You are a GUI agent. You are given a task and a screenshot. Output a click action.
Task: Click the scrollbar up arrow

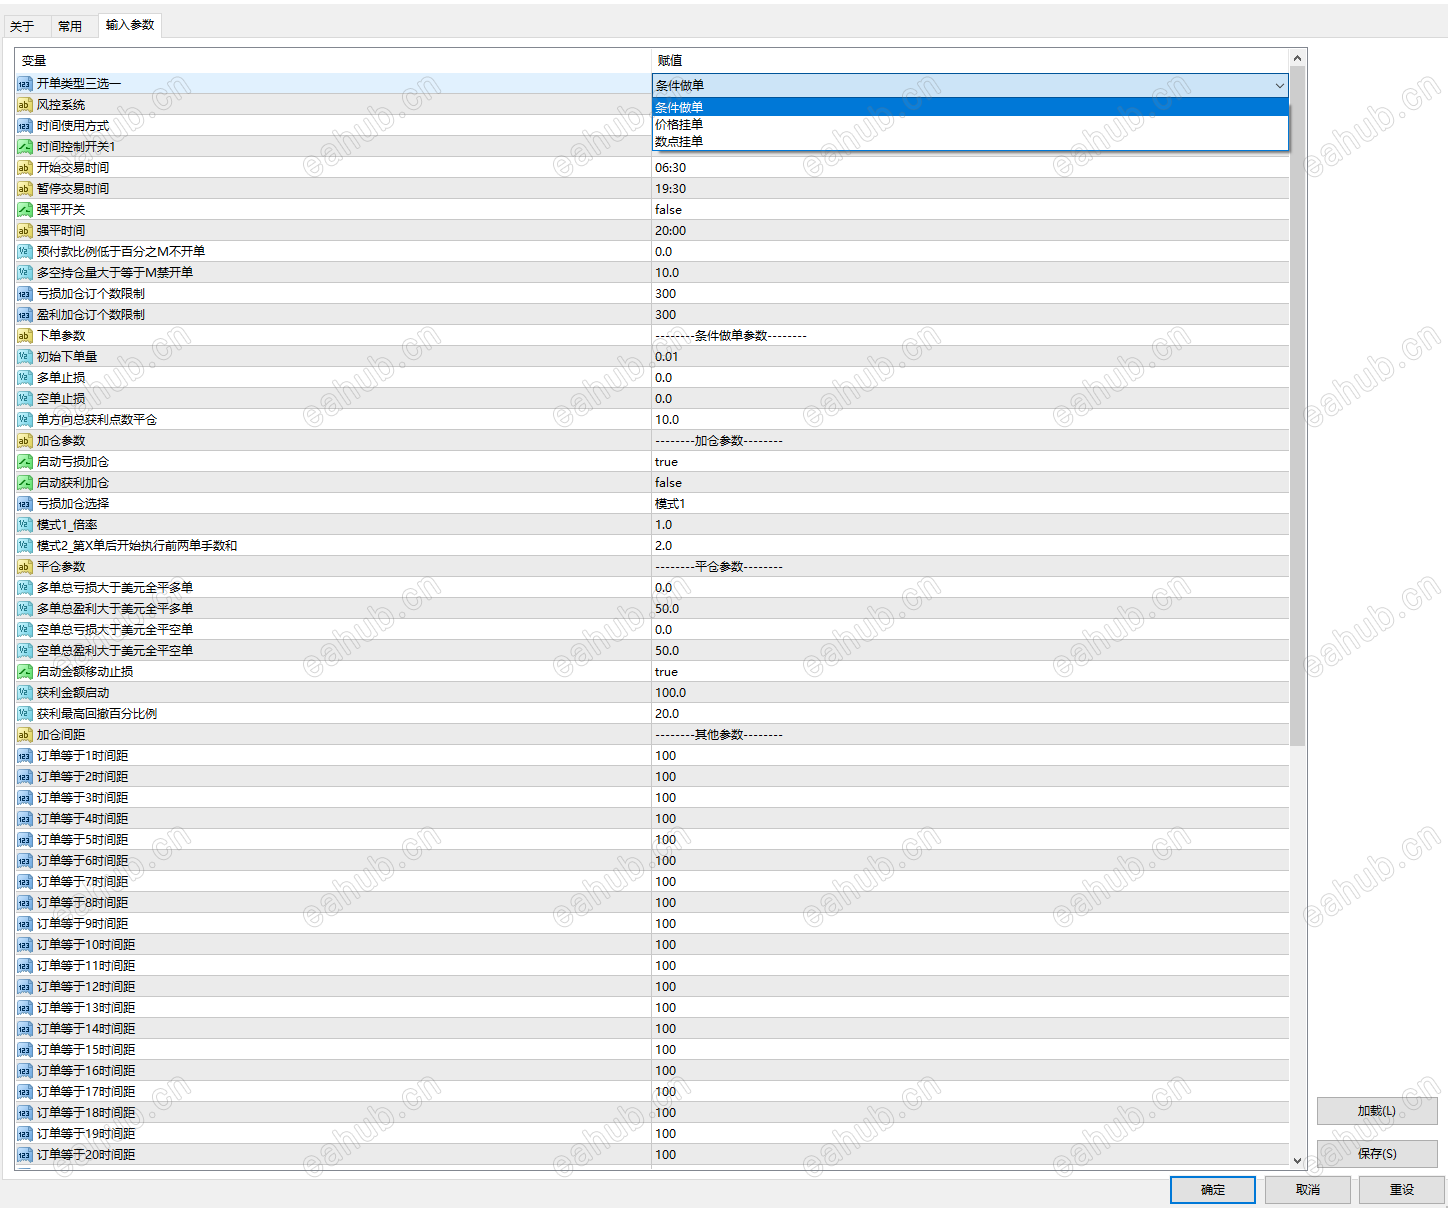pos(1297,58)
